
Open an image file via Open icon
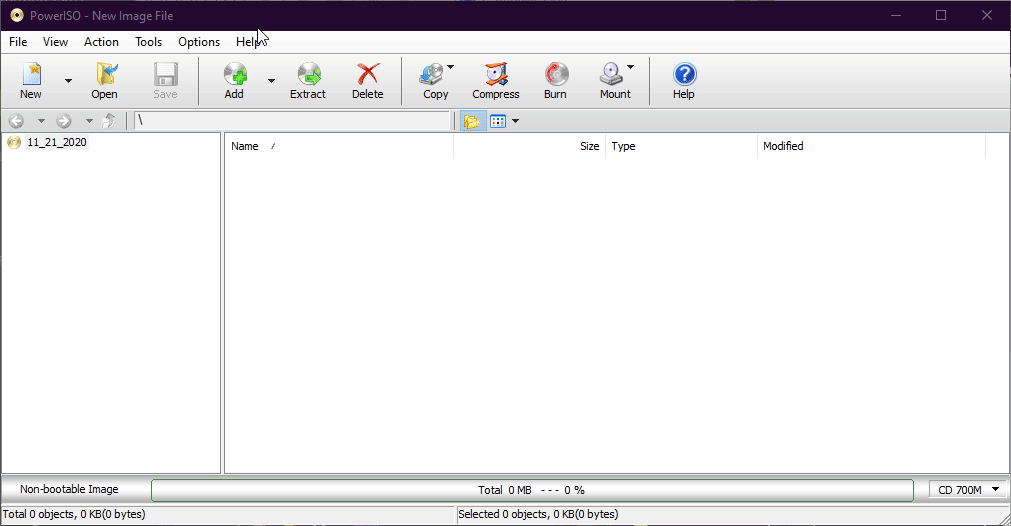click(x=104, y=80)
